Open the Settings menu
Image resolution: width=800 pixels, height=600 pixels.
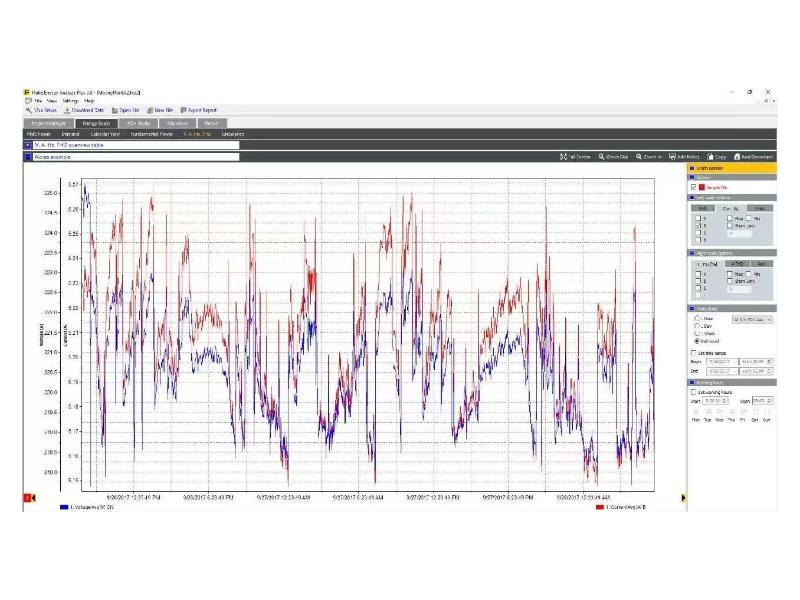pyautogui.click(x=70, y=101)
